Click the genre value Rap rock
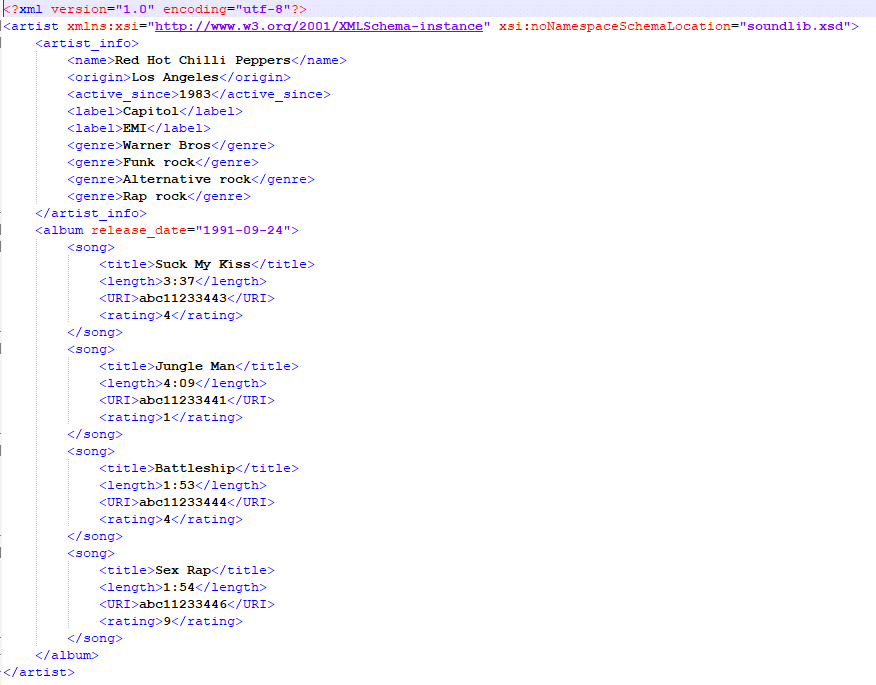The image size is (876, 685). pos(155,197)
